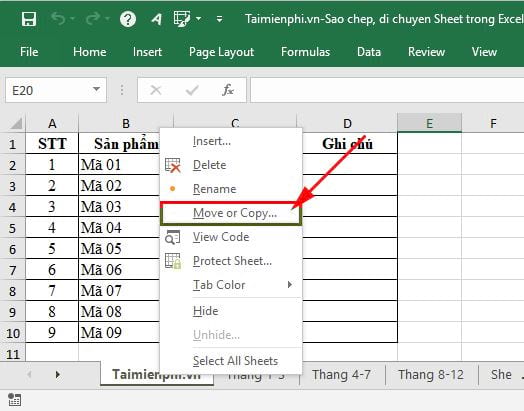Click the Redo arrow icon
The height and width of the screenshot is (411, 524).
tap(93, 19)
